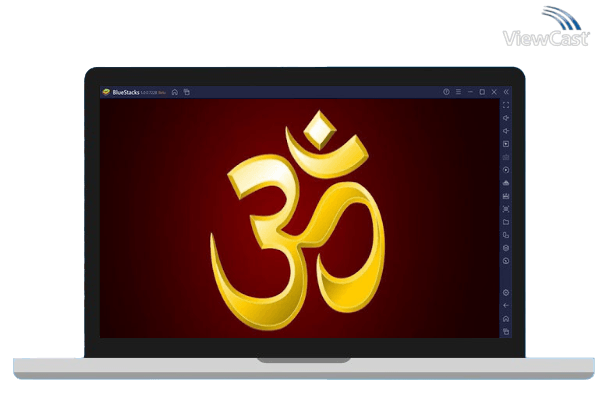
Task: Click the sync operations circular icon
Action: click(x=506, y=170)
